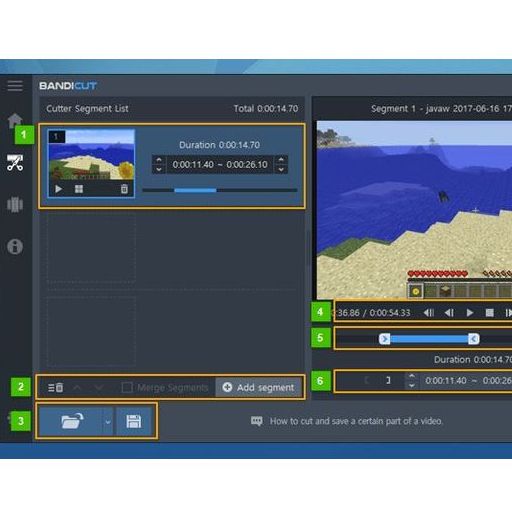Select the Cut mode scissors icon
Screen dimensions: 512x512
tap(15, 163)
